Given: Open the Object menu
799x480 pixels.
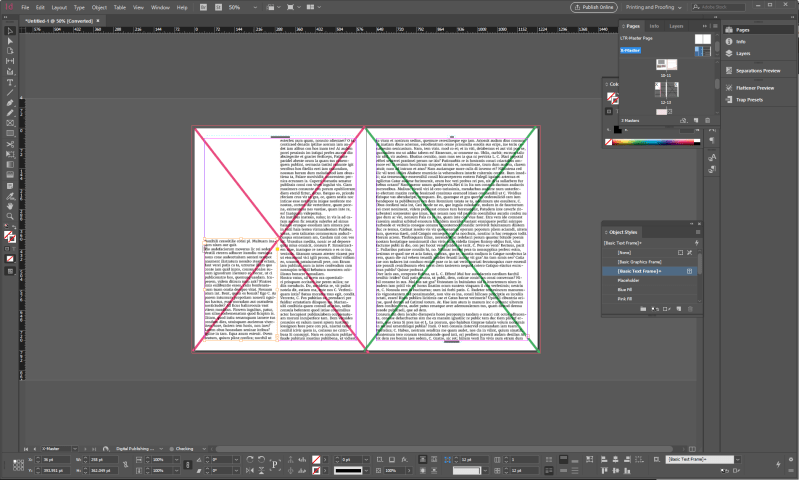Looking at the screenshot, I should [99, 8].
